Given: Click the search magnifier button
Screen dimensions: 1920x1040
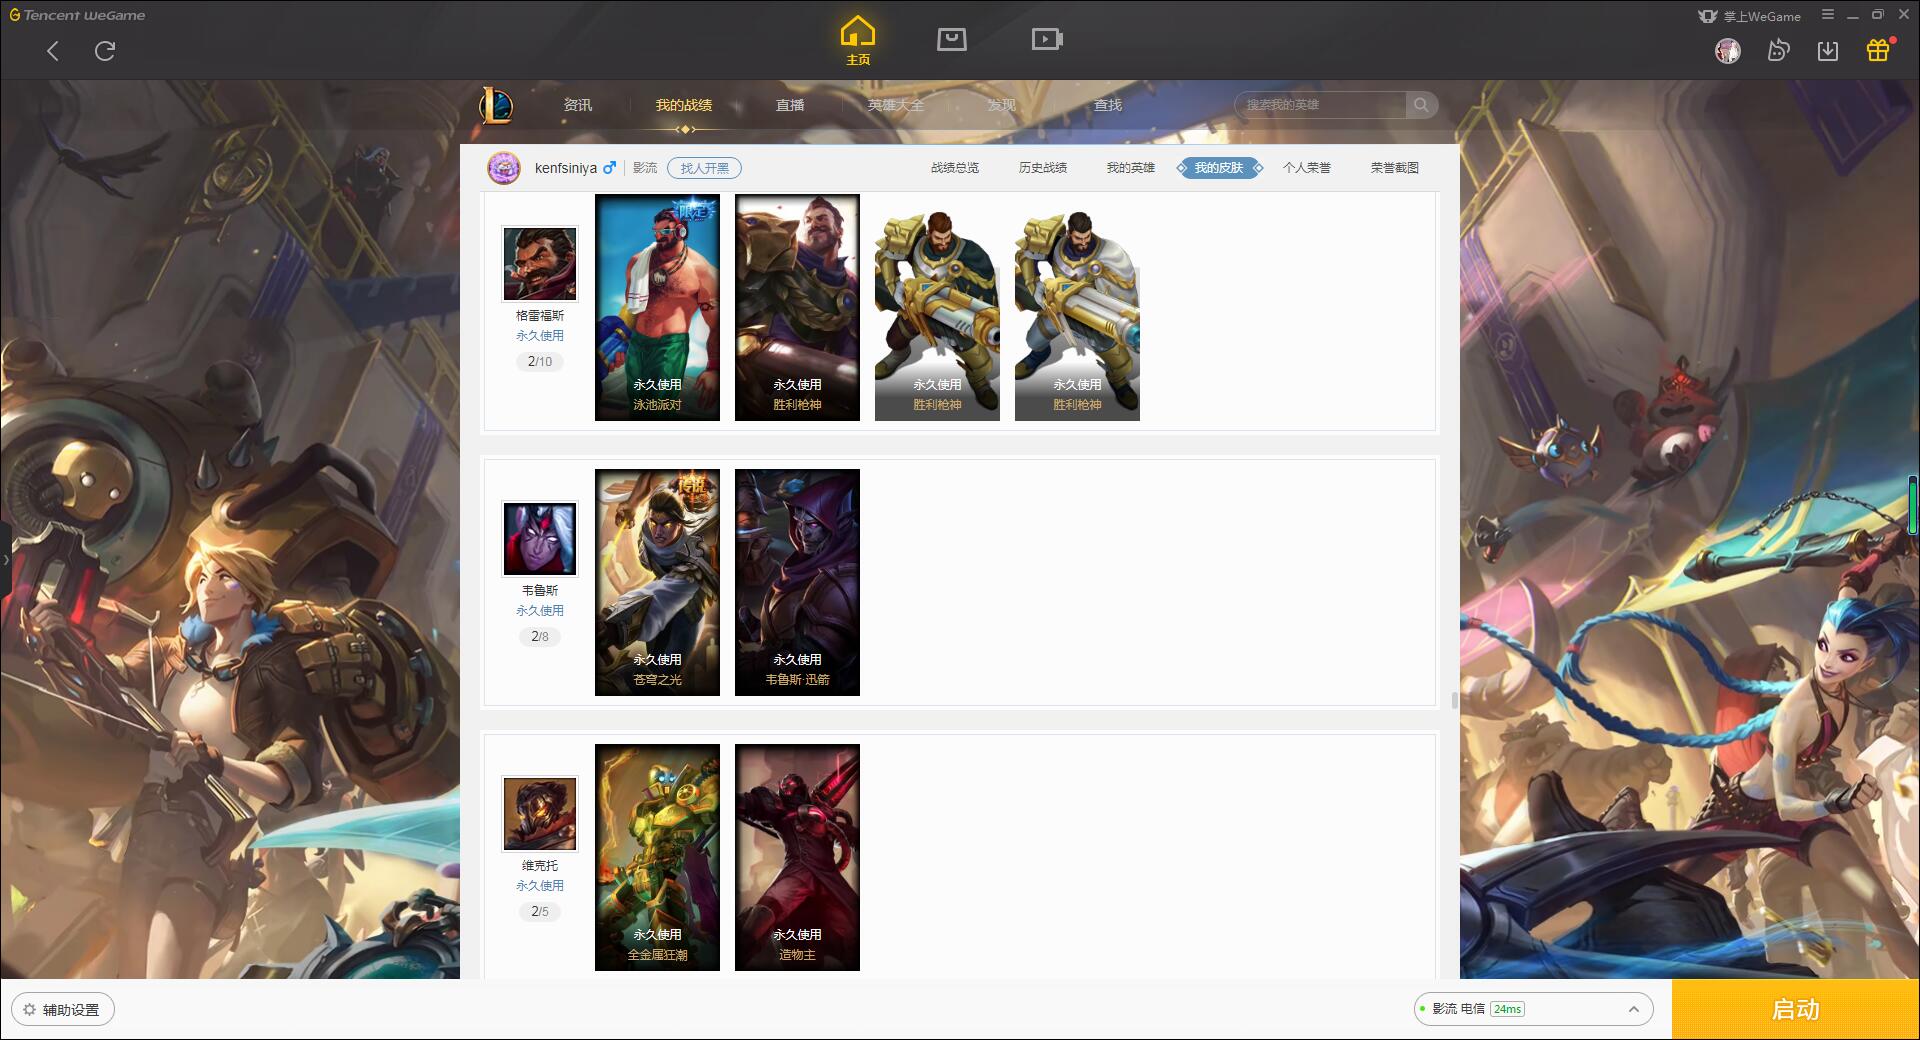Looking at the screenshot, I should [1421, 105].
